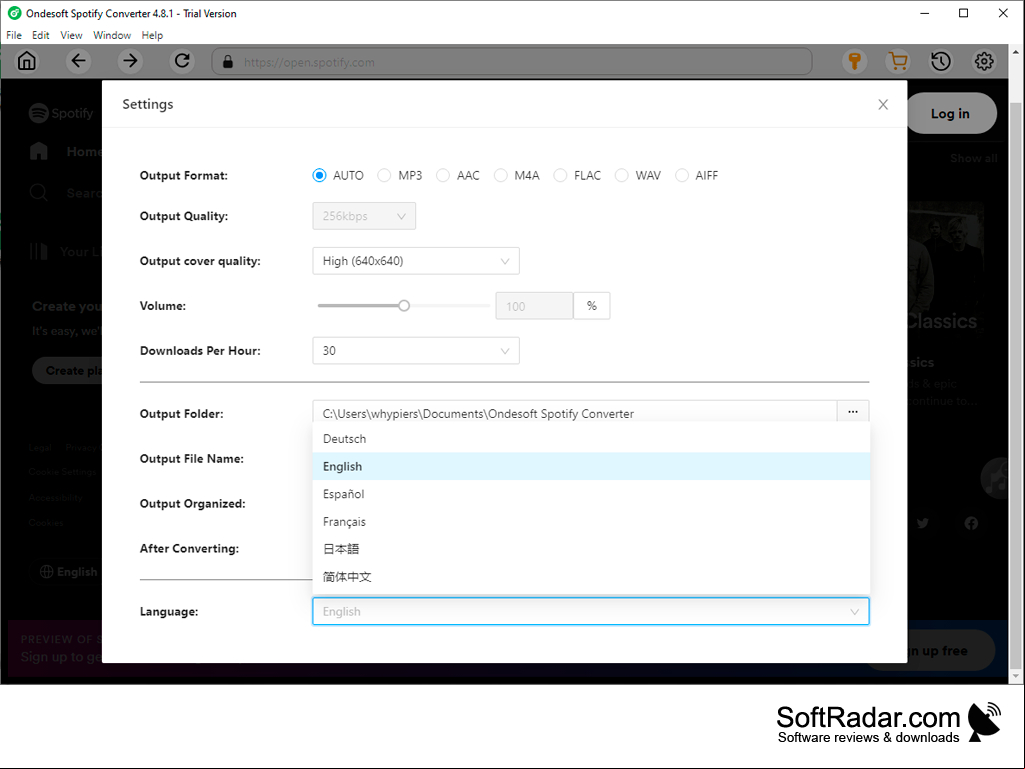Click the Spotify Your Library icon

39,251
